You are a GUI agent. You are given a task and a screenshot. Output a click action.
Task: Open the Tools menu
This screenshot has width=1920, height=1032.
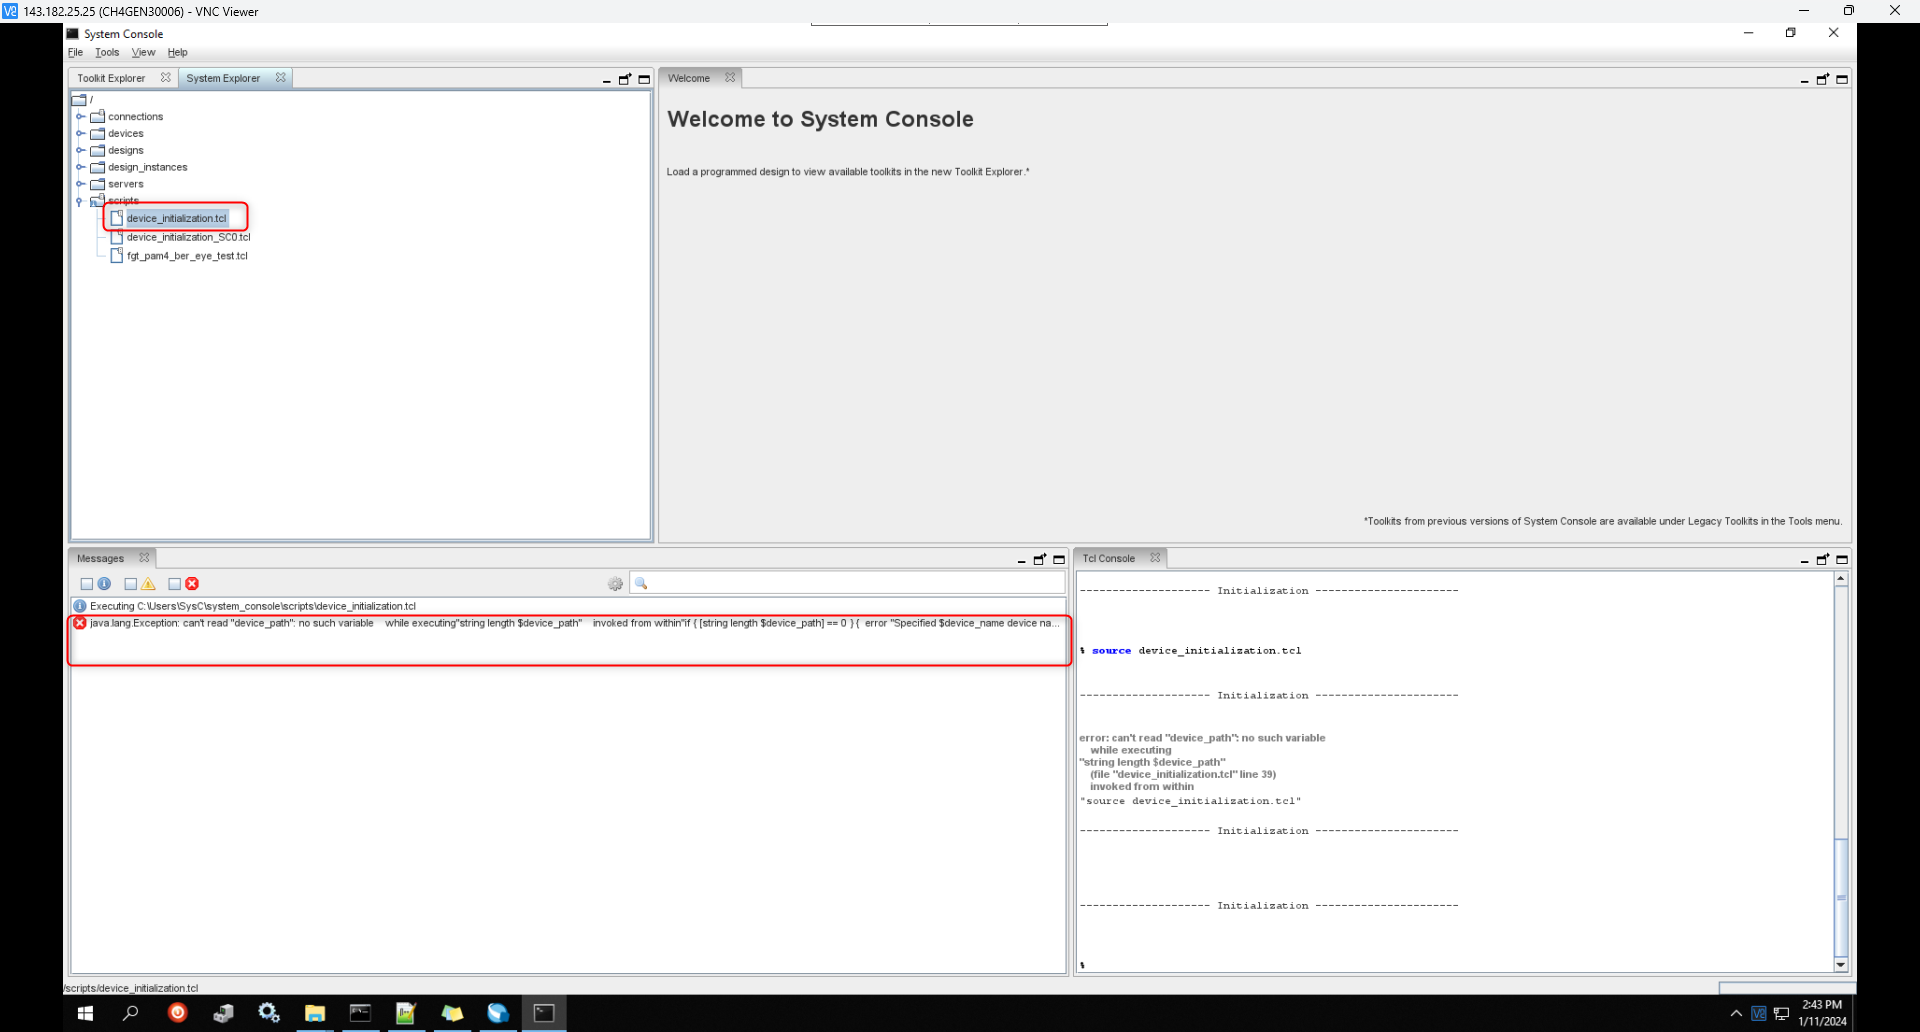[106, 52]
